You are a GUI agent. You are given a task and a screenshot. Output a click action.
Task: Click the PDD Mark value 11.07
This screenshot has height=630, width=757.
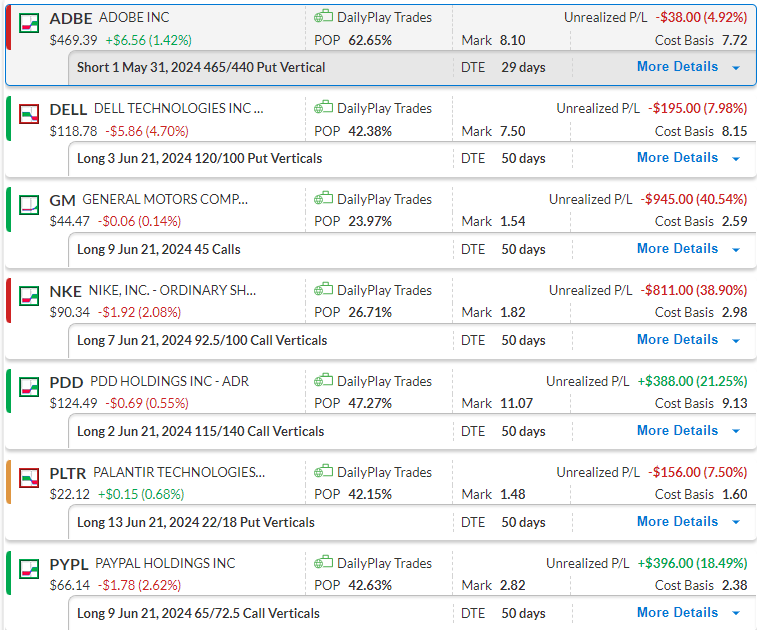[516, 404]
